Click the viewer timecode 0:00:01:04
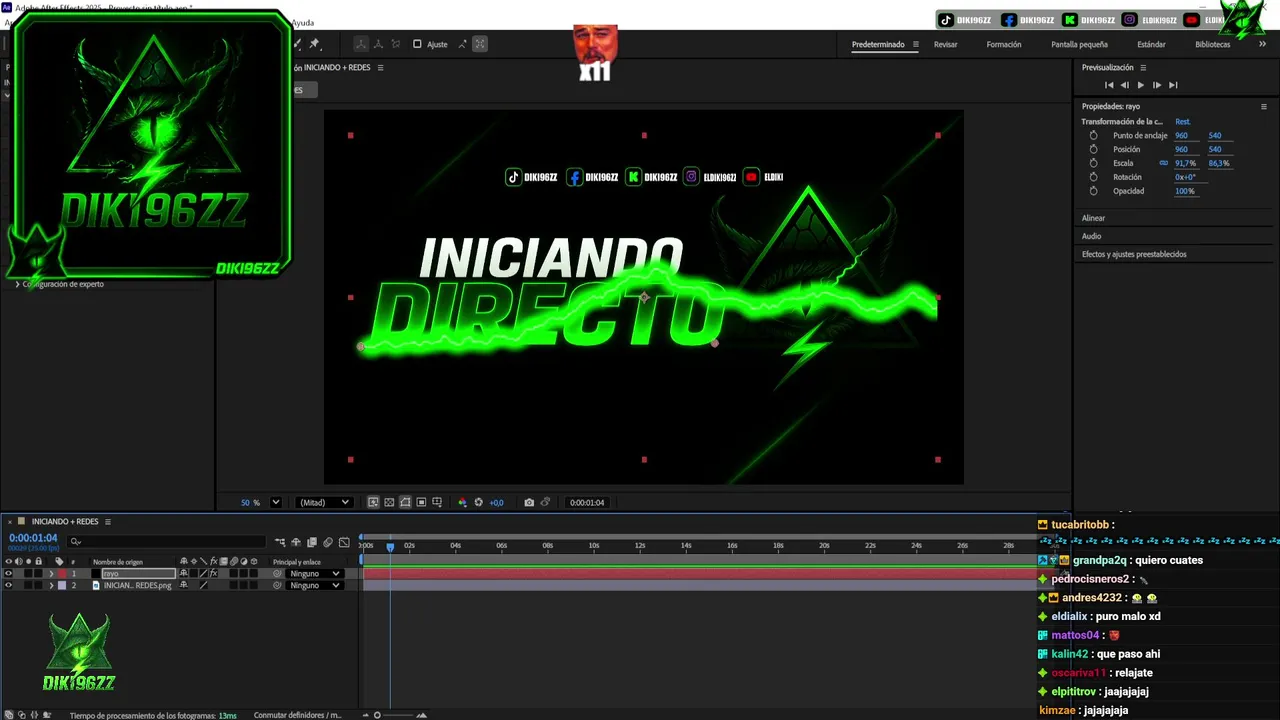This screenshot has height=720, width=1280. point(586,502)
